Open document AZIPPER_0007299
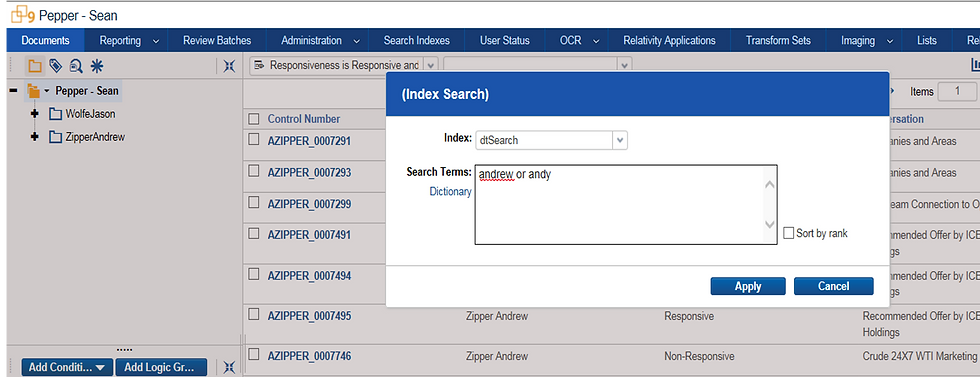Viewport: 980px width, 377px height. pyautogui.click(x=309, y=204)
